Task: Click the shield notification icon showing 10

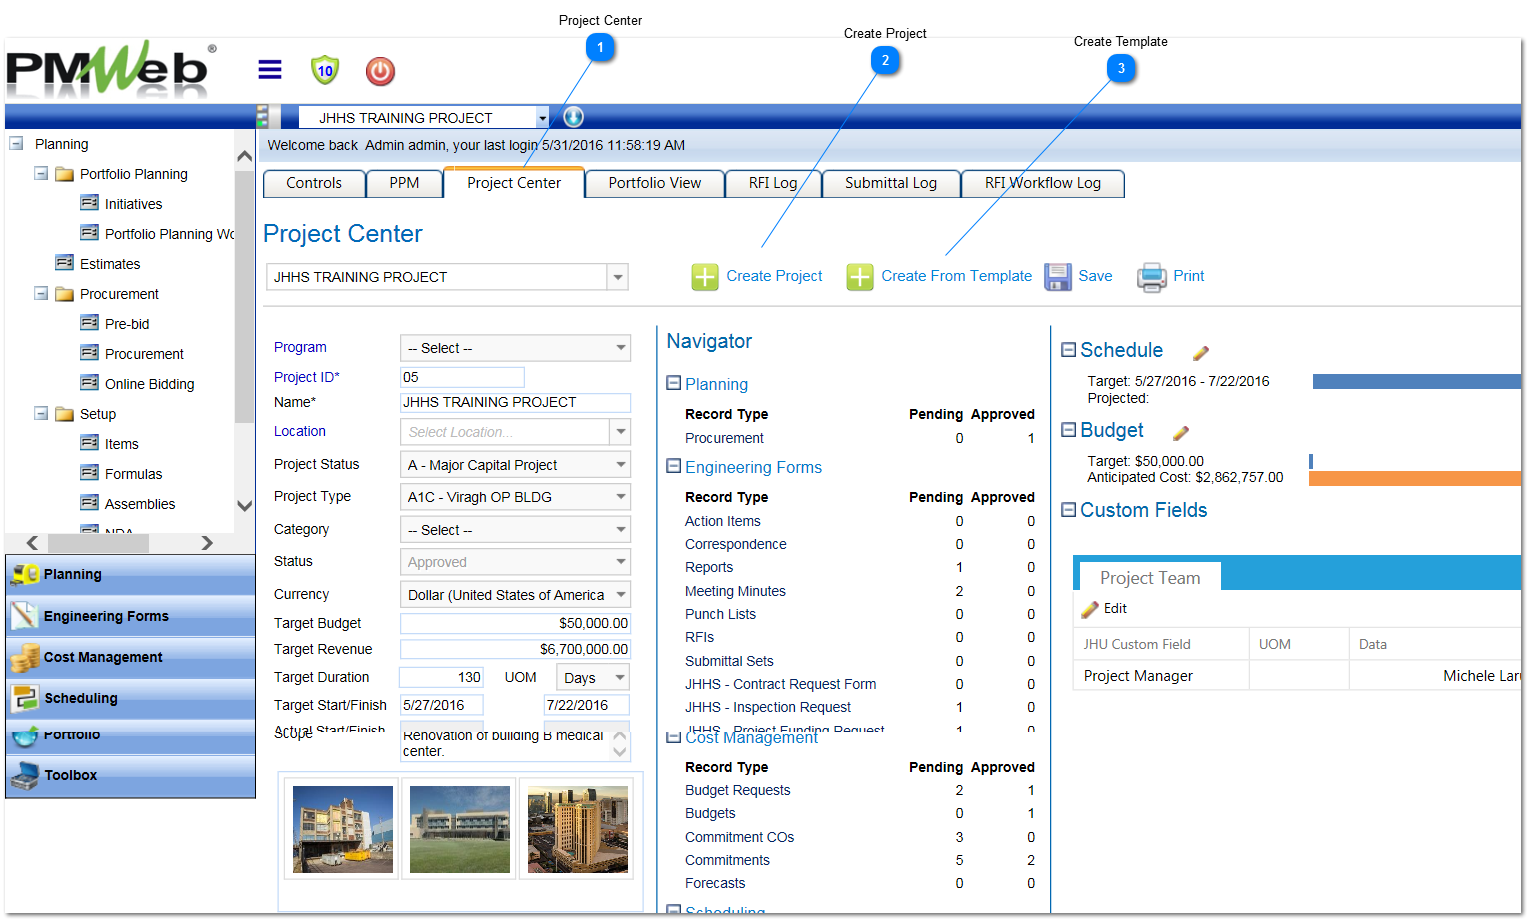Action: [x=325, y=70]
